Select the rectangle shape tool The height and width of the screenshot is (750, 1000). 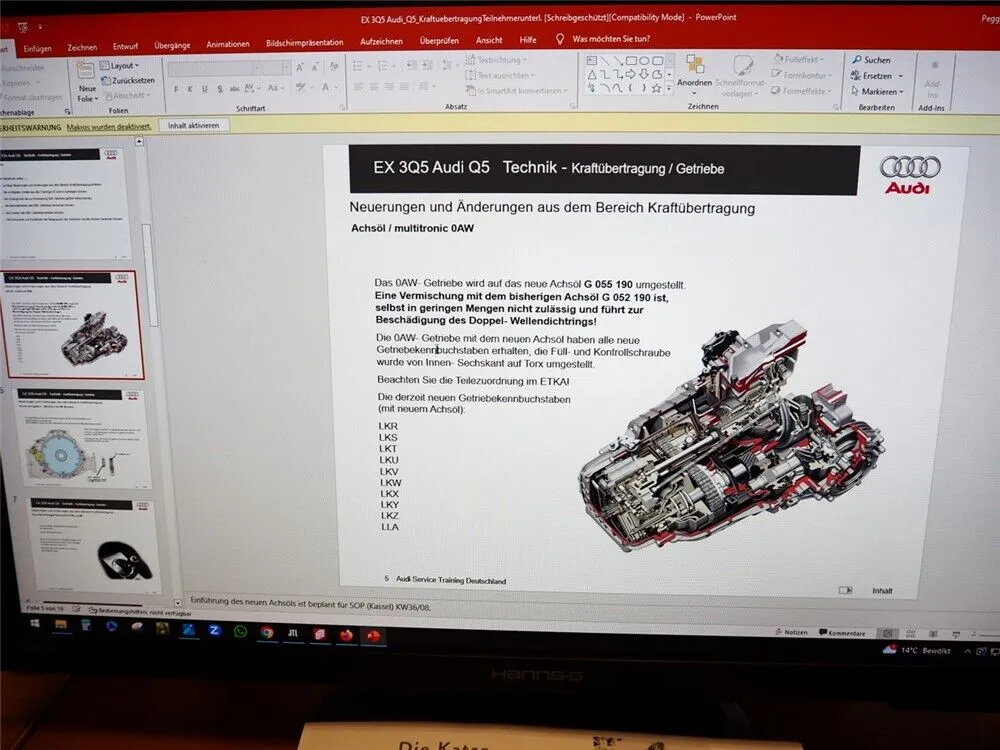(x=631, y=61)
